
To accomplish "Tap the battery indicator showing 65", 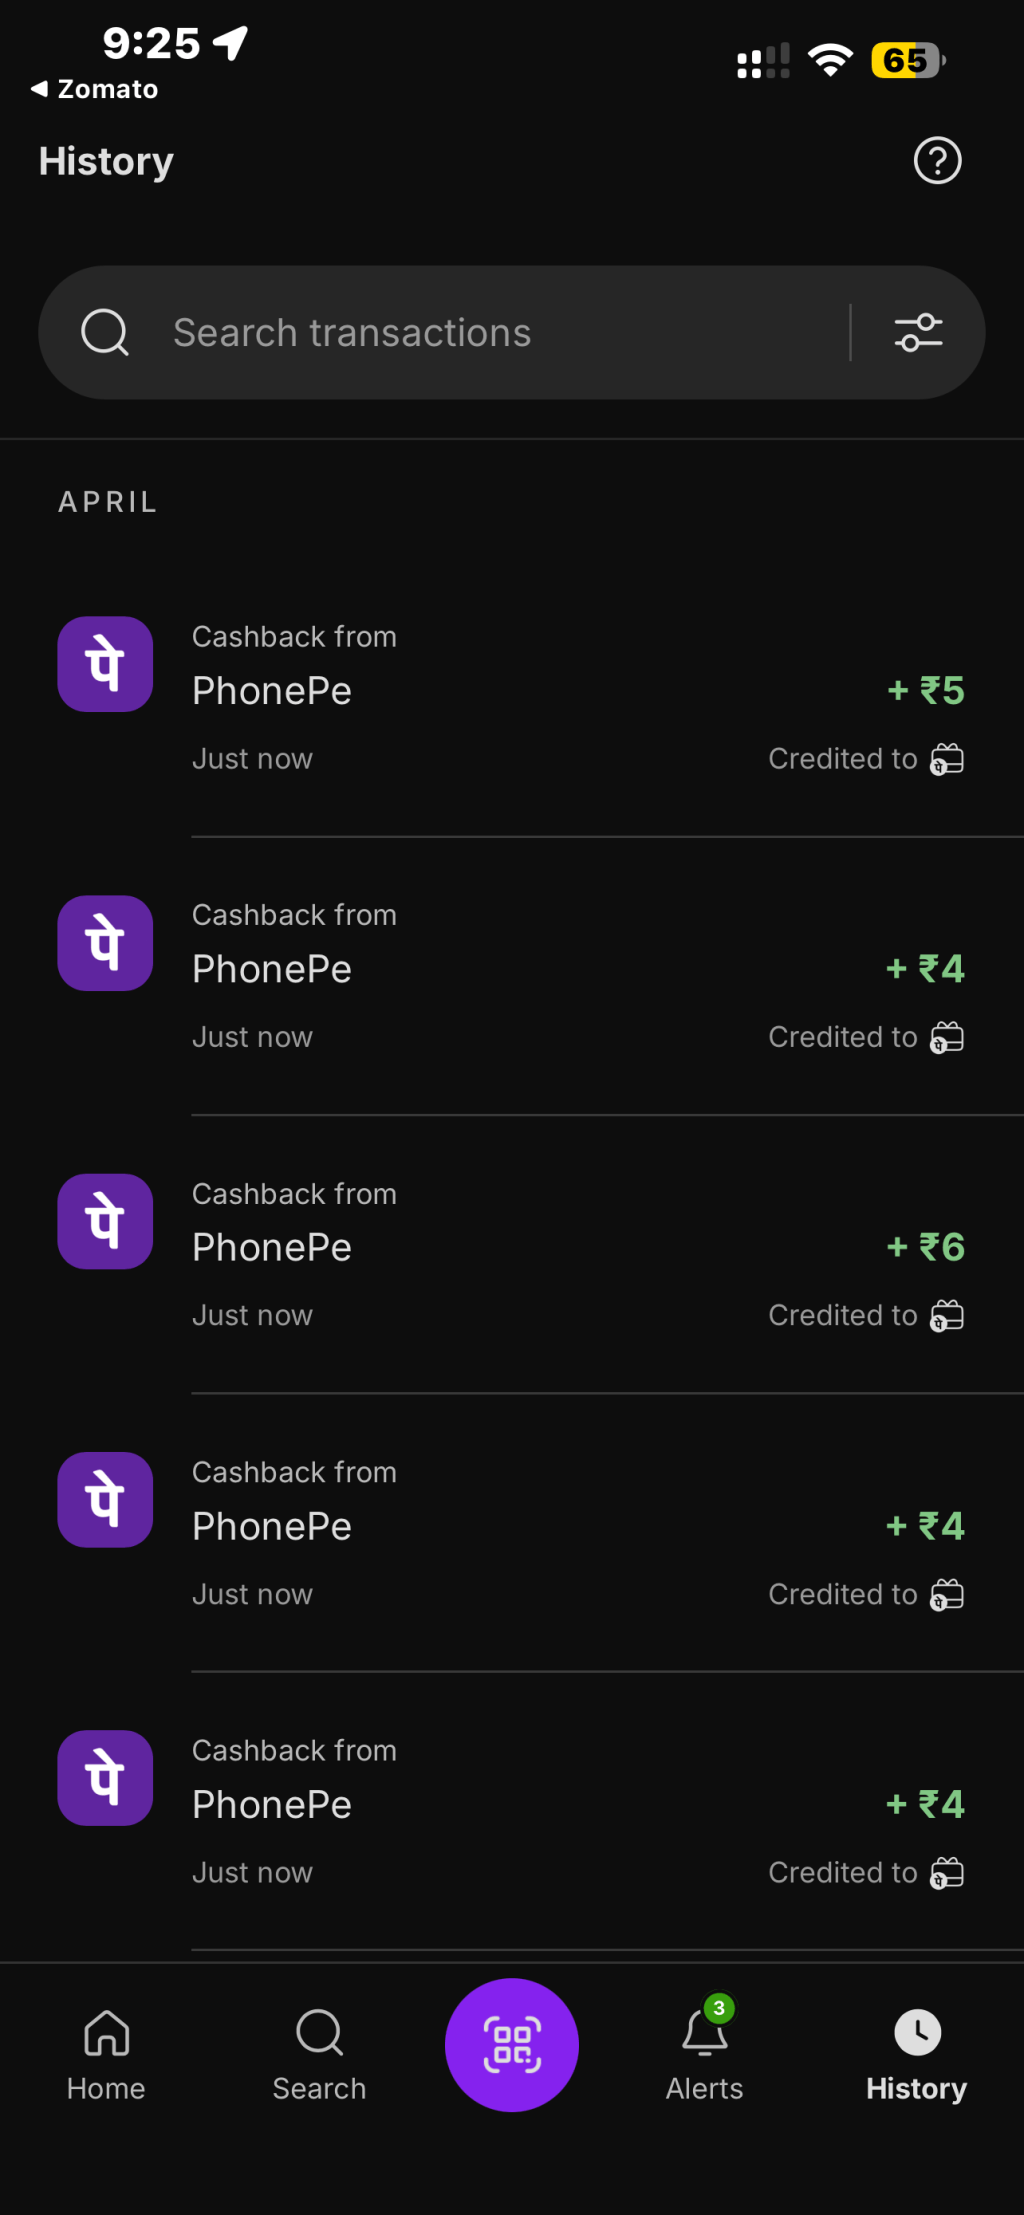I will click(907, 61).
